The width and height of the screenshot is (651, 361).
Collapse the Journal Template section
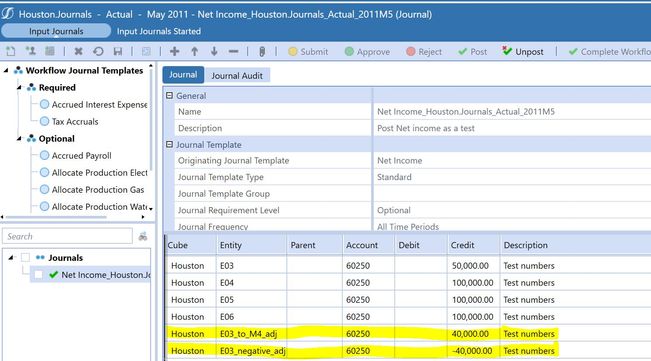pyautogui.click(x=169, y=144)
